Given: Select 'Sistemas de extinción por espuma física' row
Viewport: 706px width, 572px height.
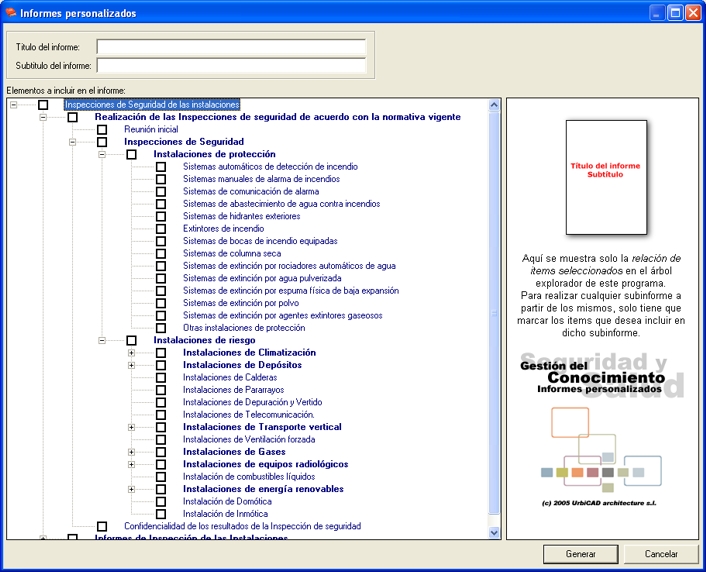Looking at the screenshot, I should click(291, 291).
